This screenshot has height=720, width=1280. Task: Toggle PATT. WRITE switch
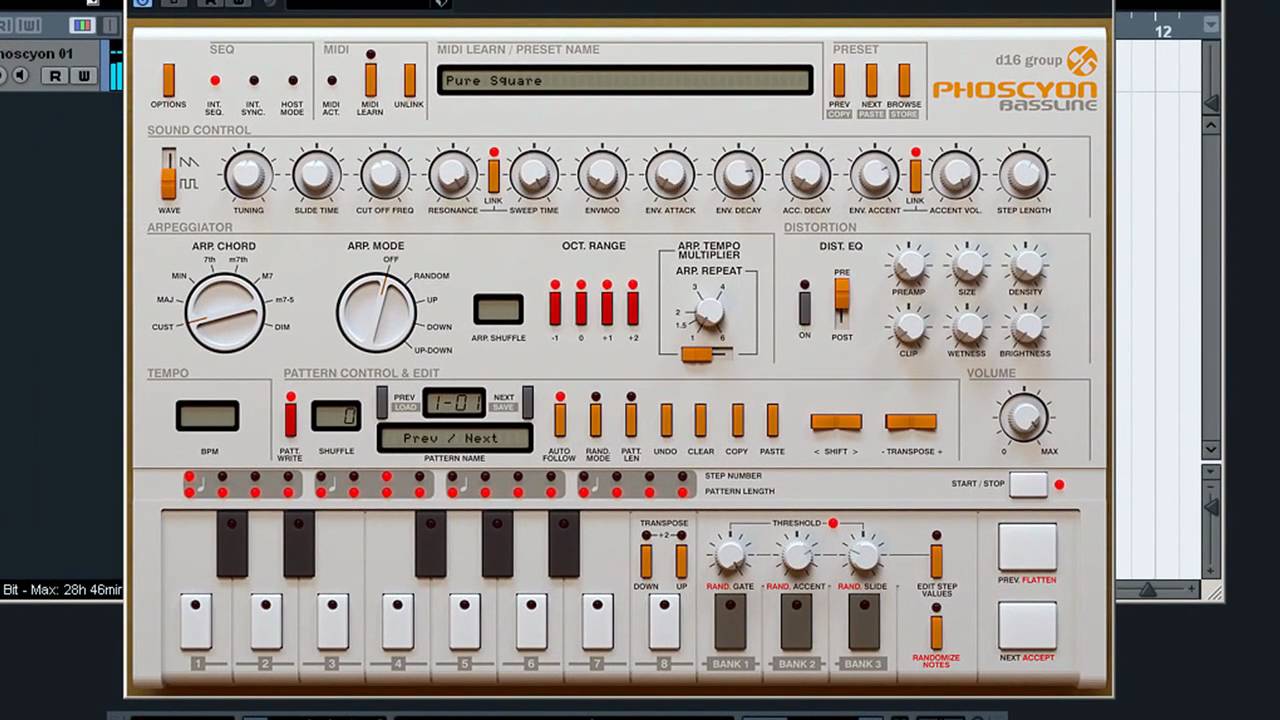coord(290,420)
